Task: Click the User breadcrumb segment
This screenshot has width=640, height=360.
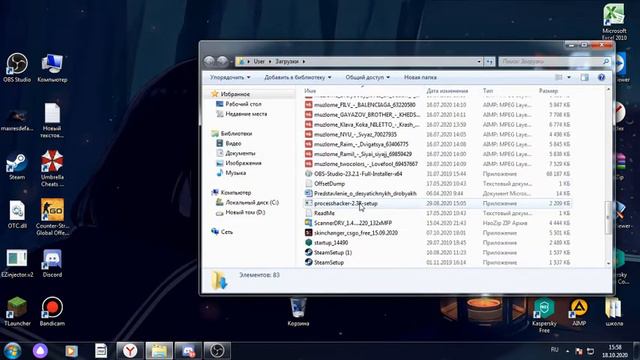Action: tap(259, 62)
